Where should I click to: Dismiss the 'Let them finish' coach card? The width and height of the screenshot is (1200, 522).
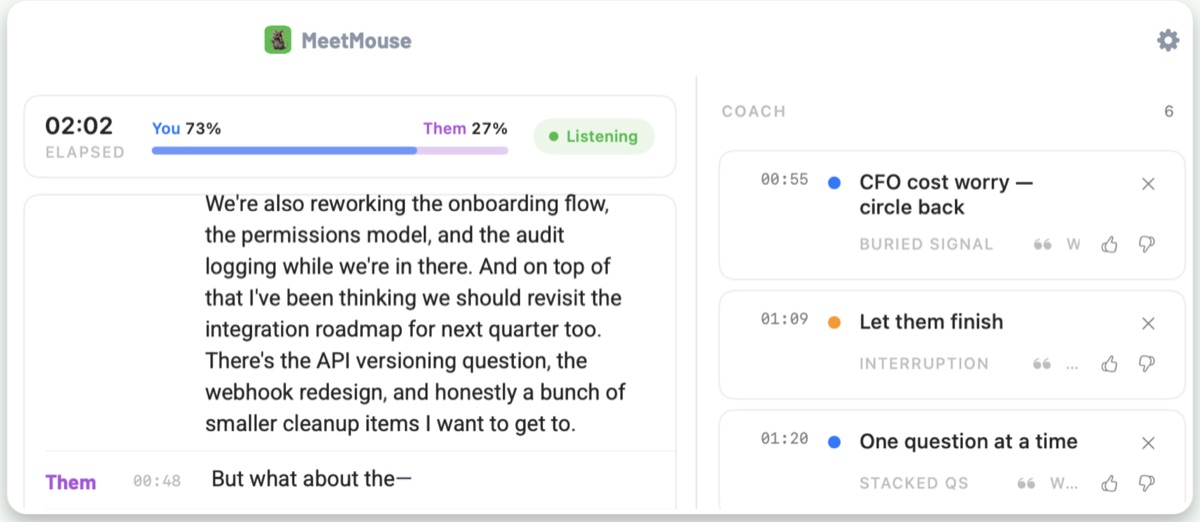click(1148, 323)
